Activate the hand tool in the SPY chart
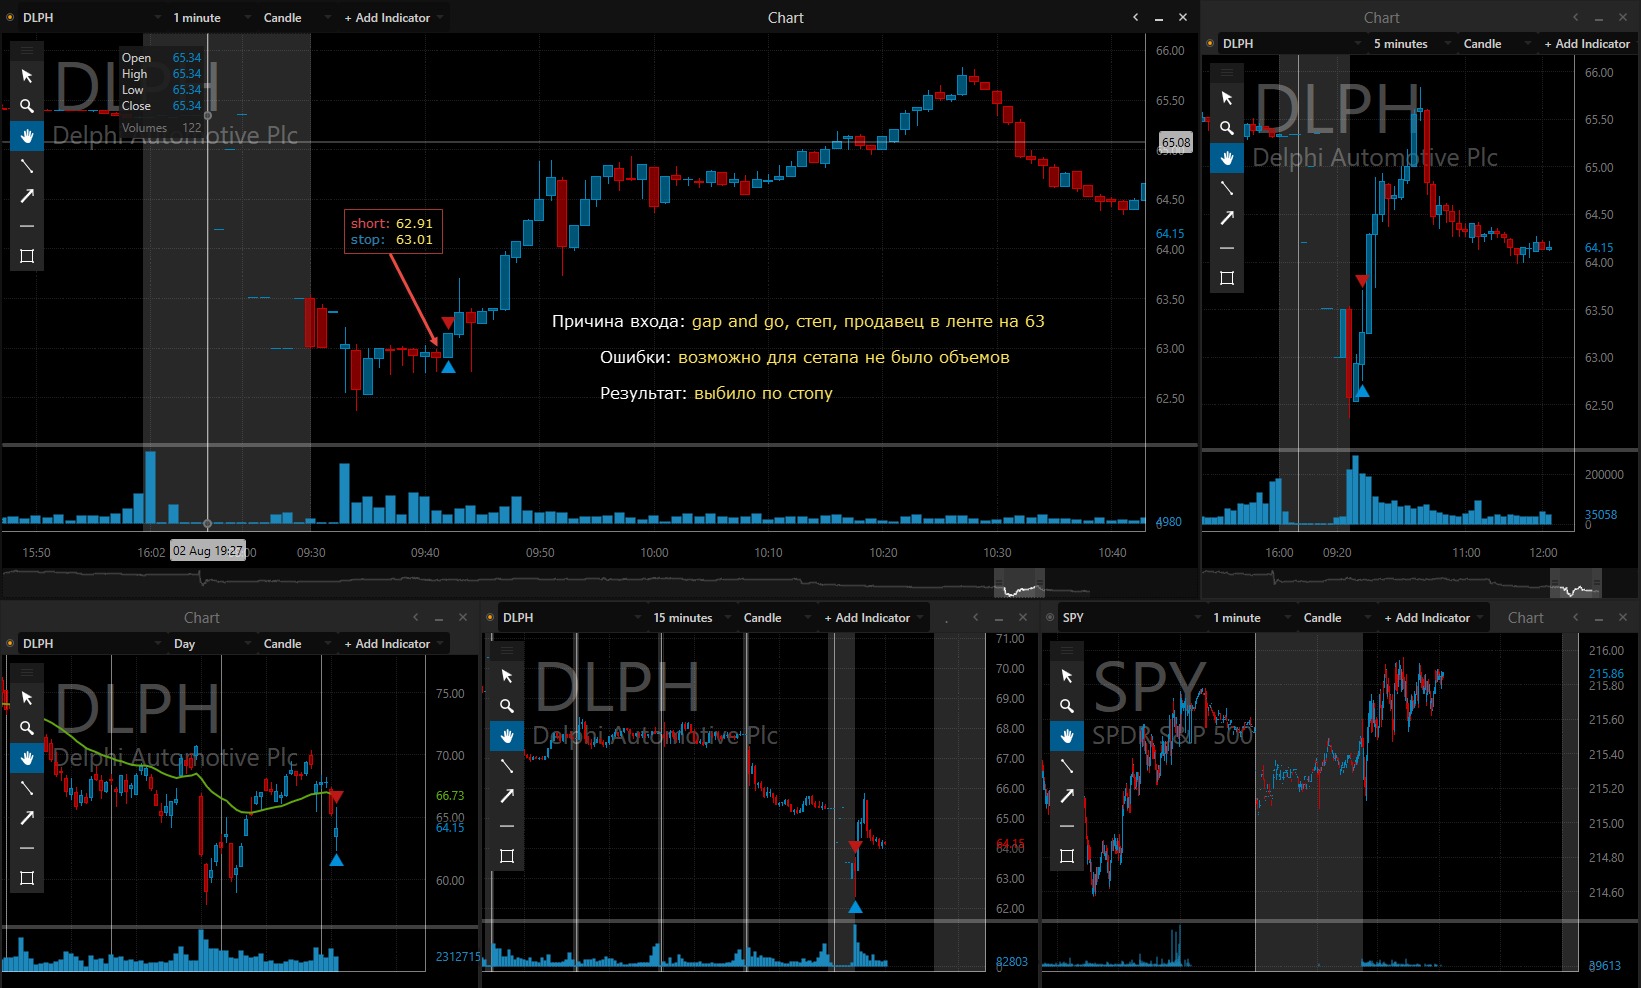Viewport: 1641px width, 988px height. click(x=1067, y=736)
